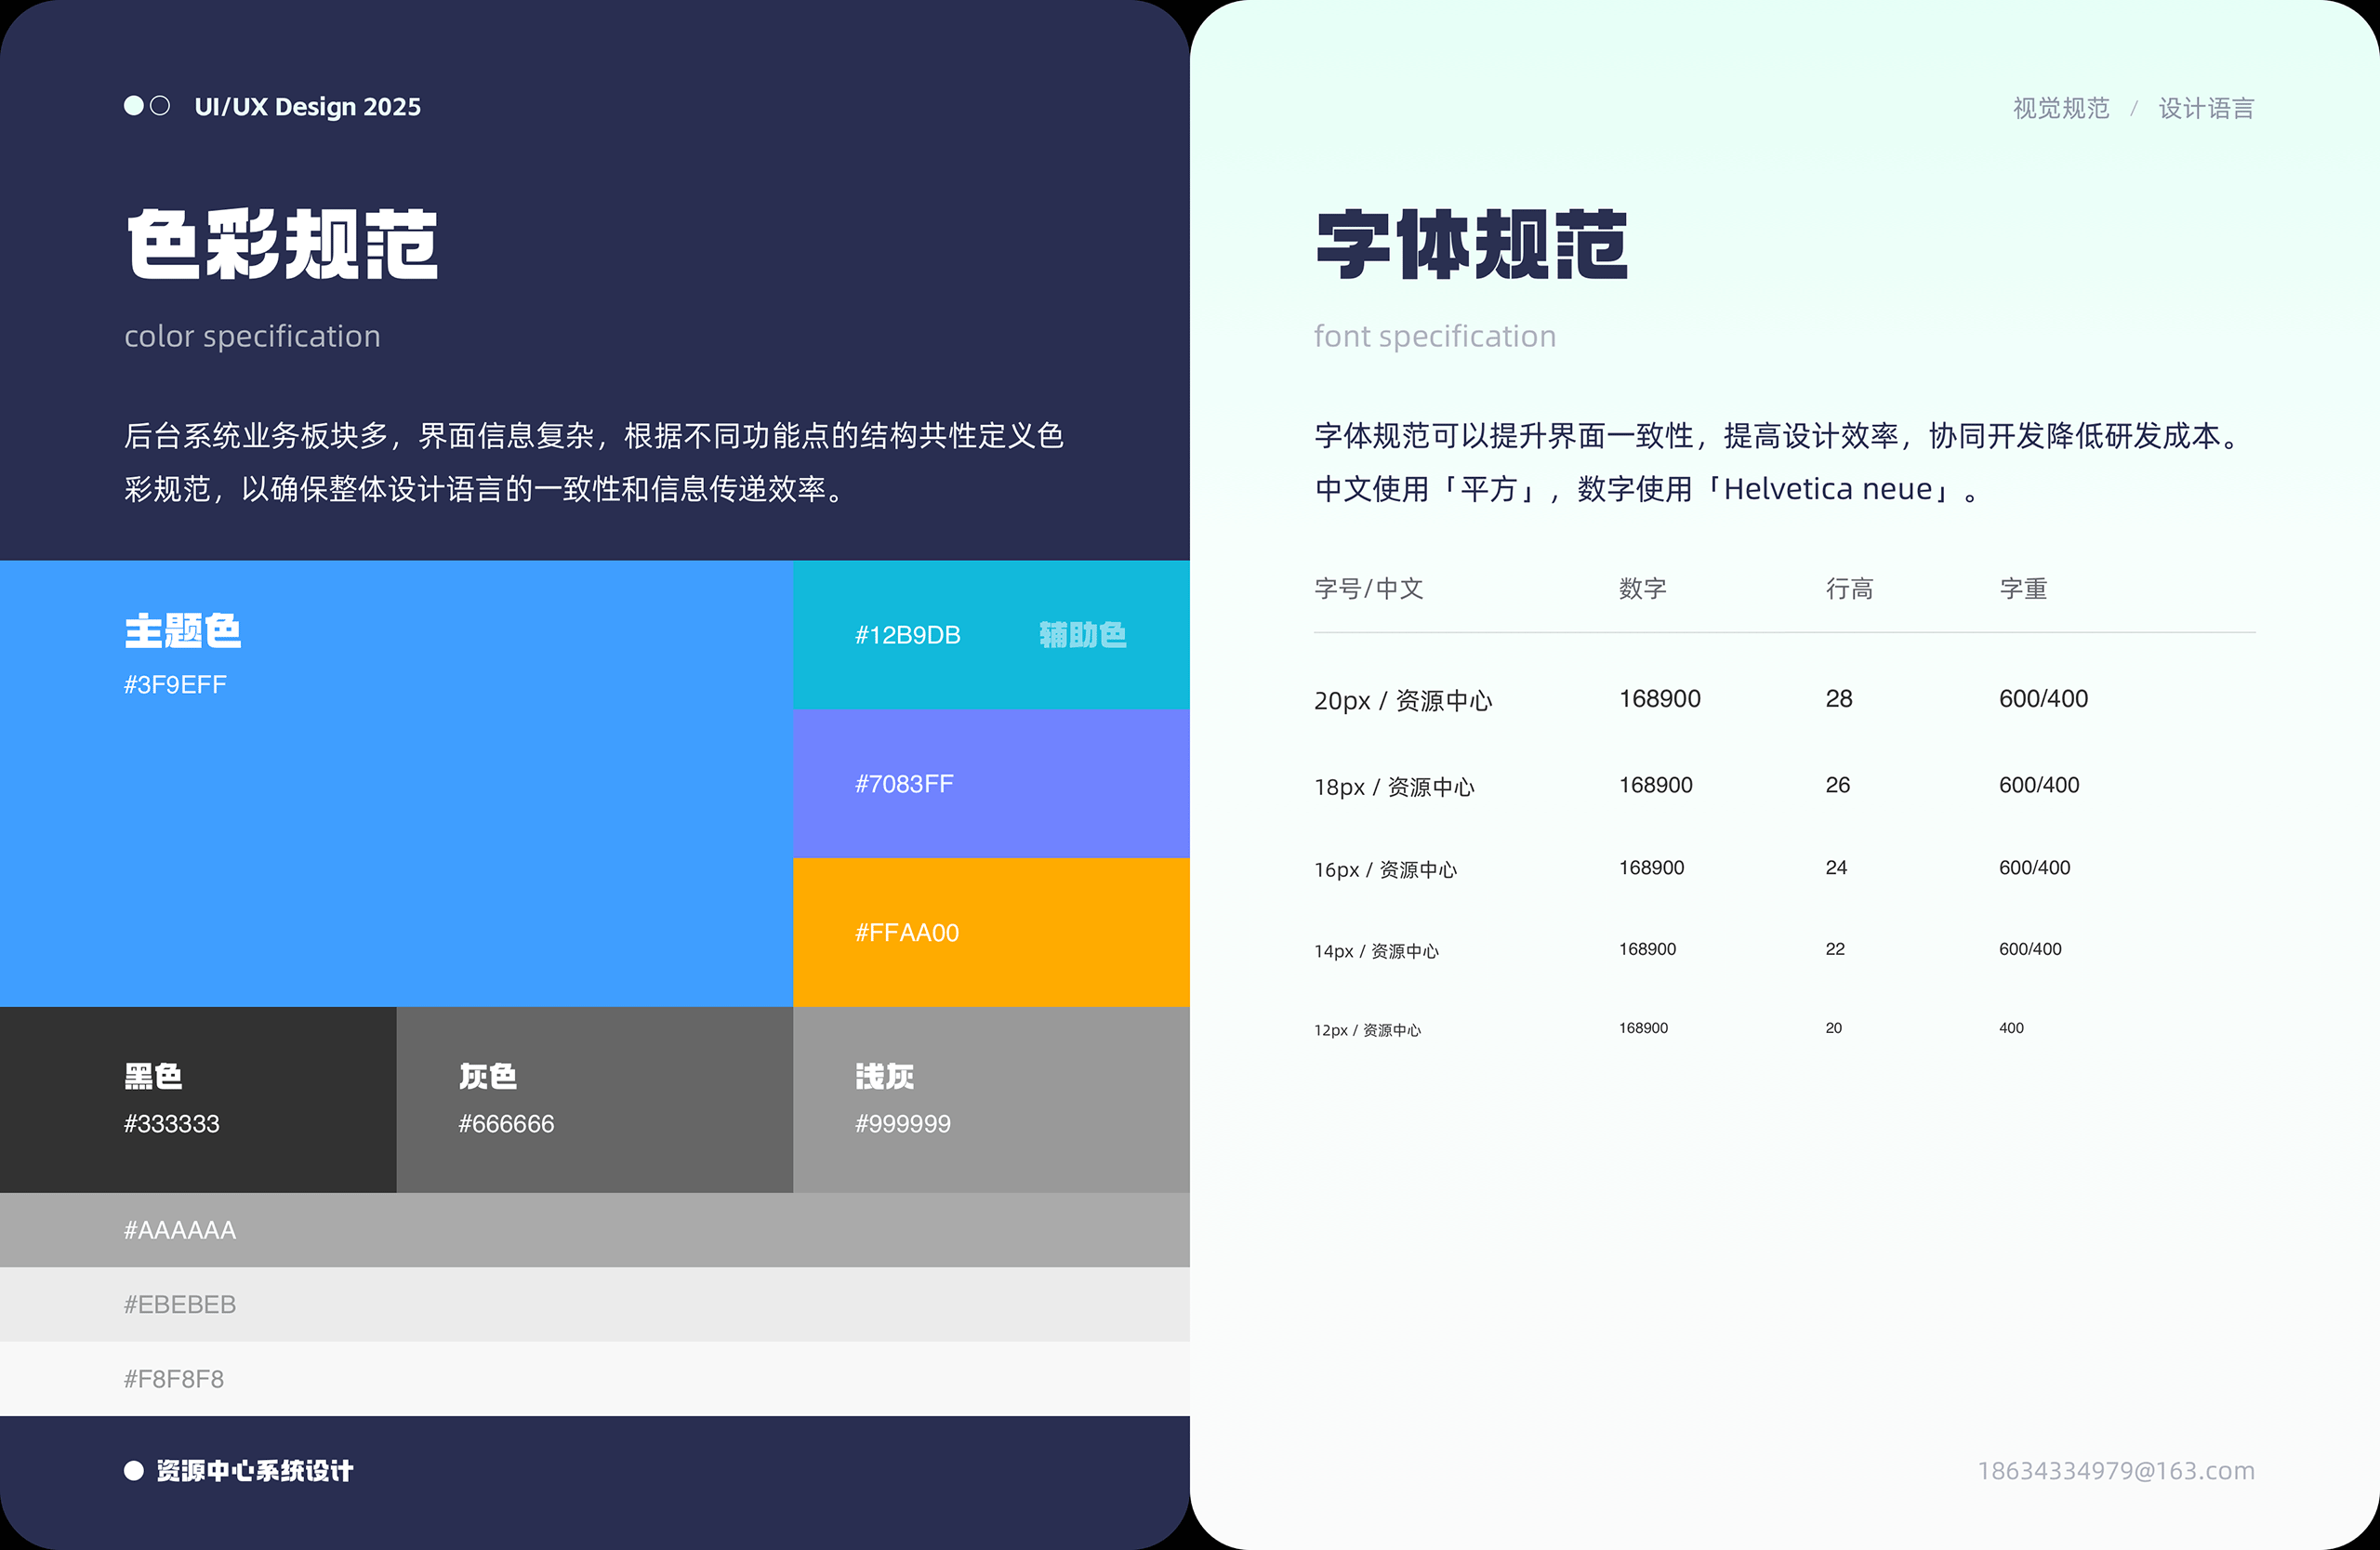Select the 设计语言 breadcrumb item

[x=2206, y=108]
